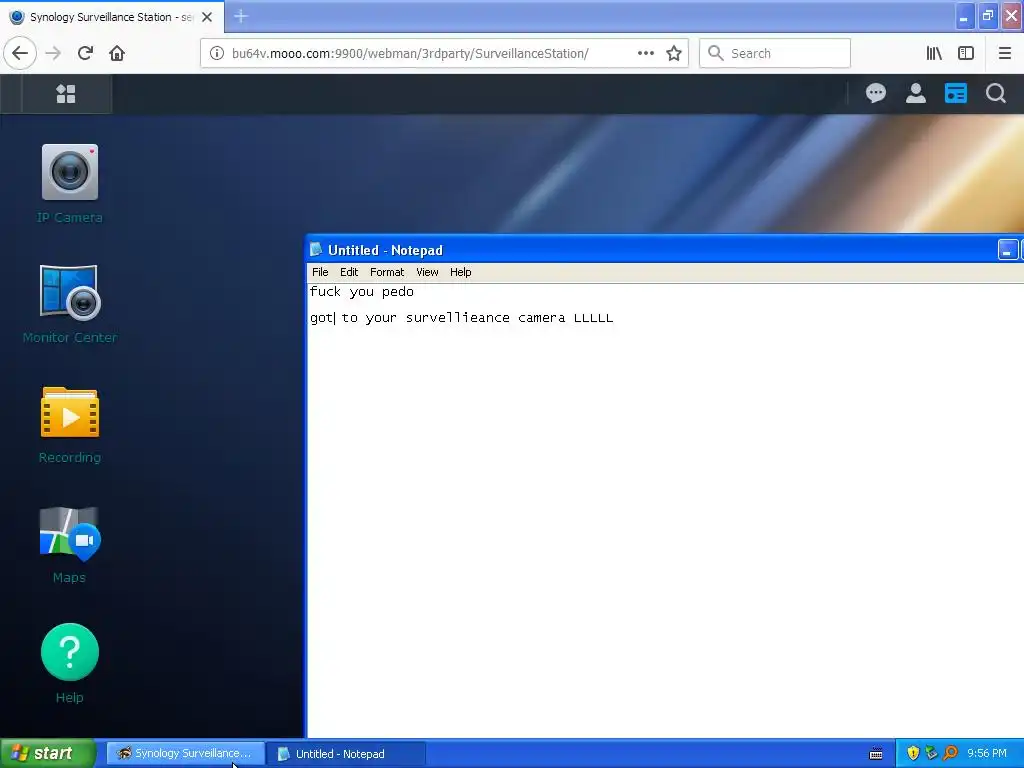
Task: Open the browser Library icon
Action: [934, 53]
